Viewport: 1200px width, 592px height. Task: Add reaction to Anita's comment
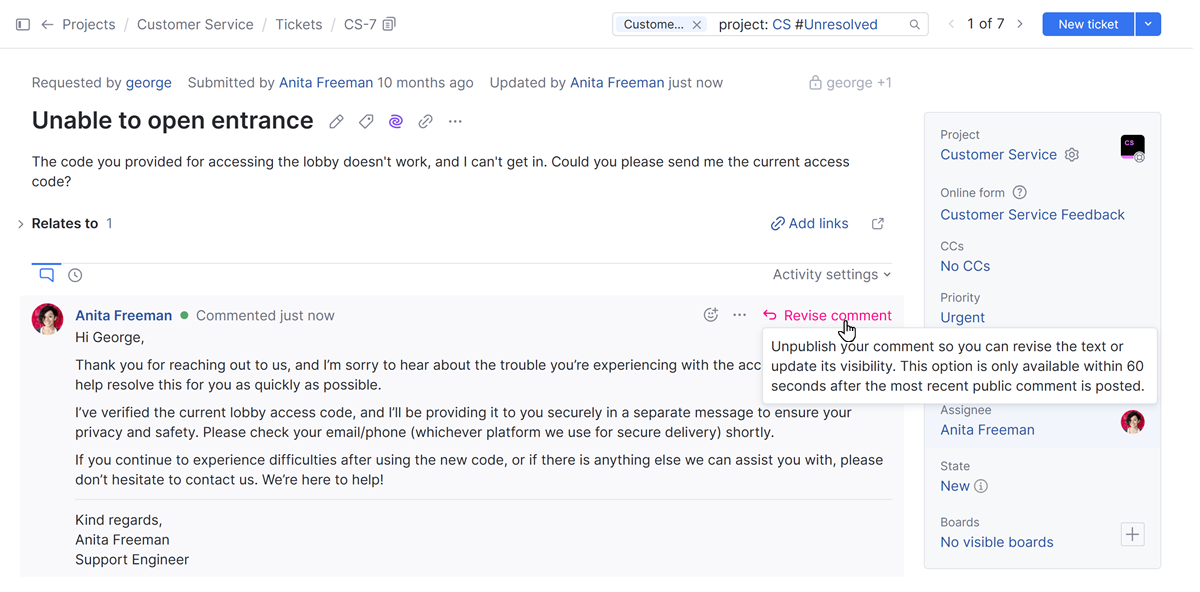tap(711, 315)
